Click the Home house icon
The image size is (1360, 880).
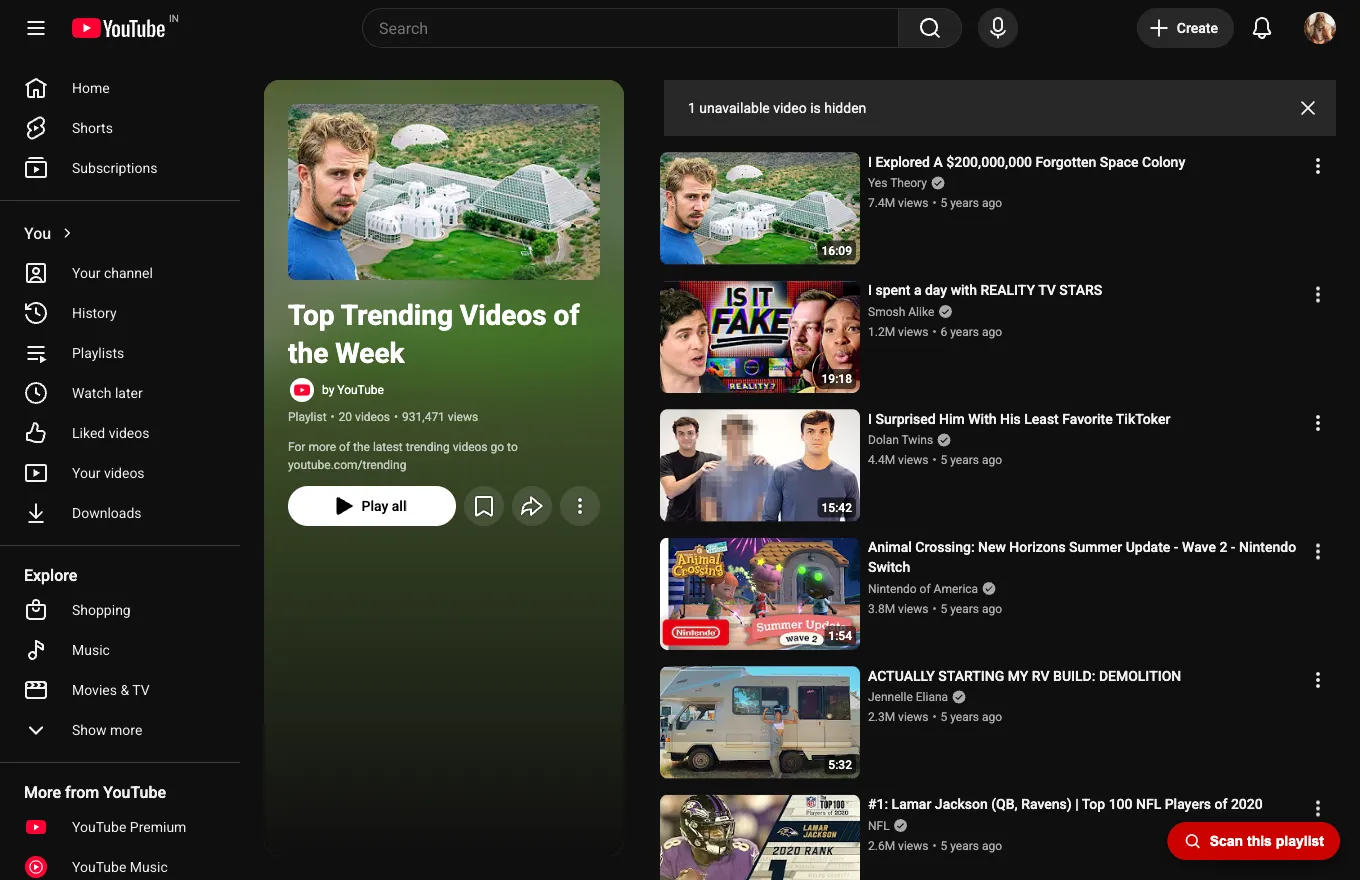[36, 88]
